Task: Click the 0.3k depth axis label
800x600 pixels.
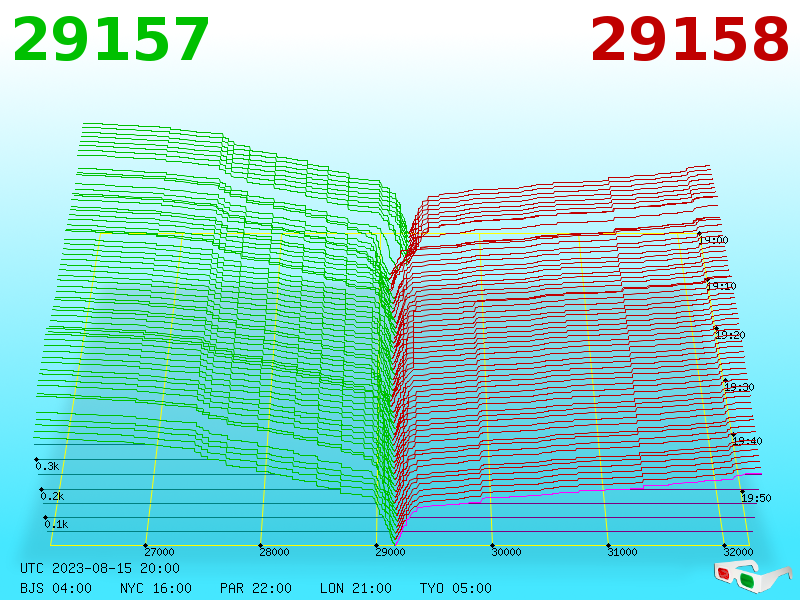Action: 47,466
